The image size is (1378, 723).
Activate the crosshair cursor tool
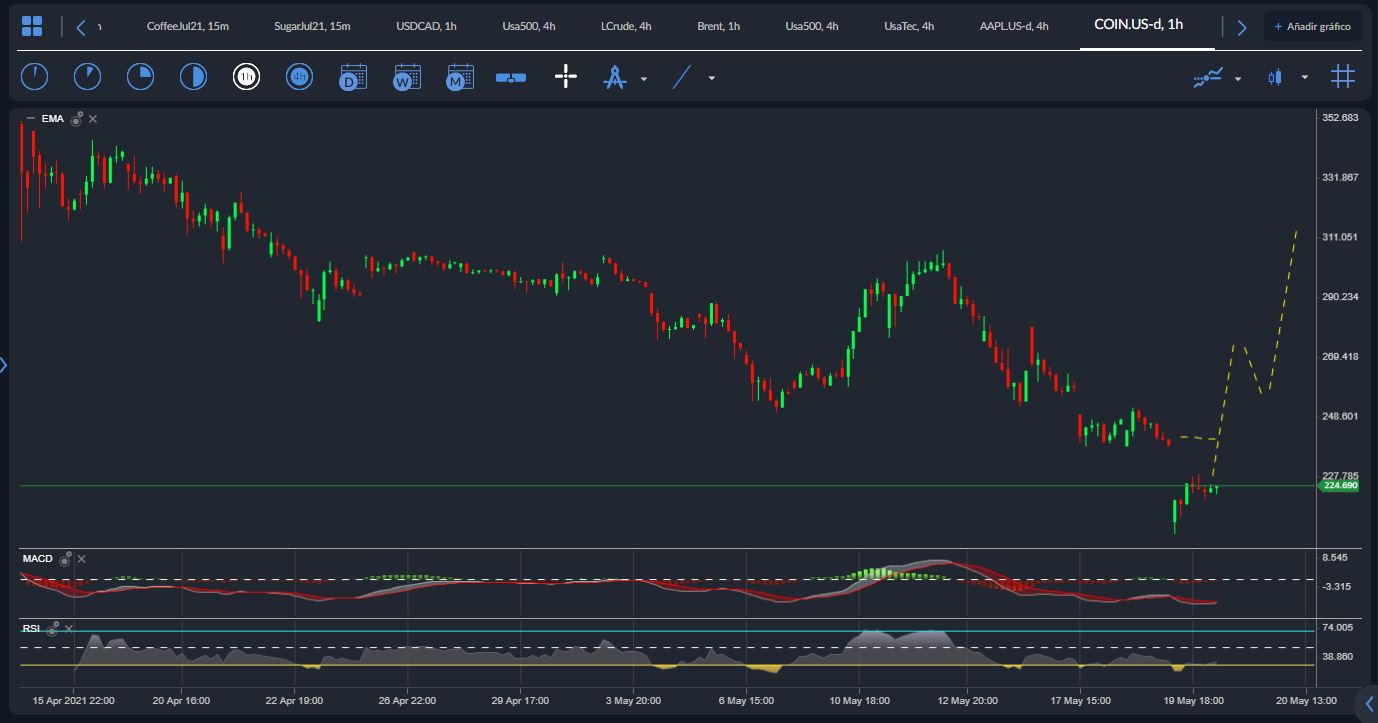click(x=565, y=76)
